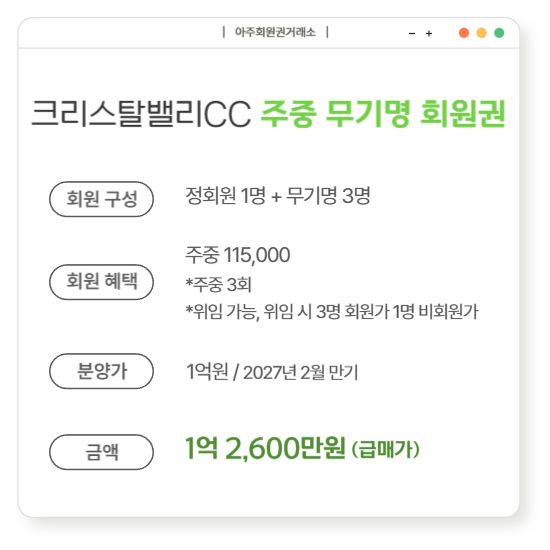Click the 금액 pill label
This screenshot has width=550, height=550.
coord(101,452)
